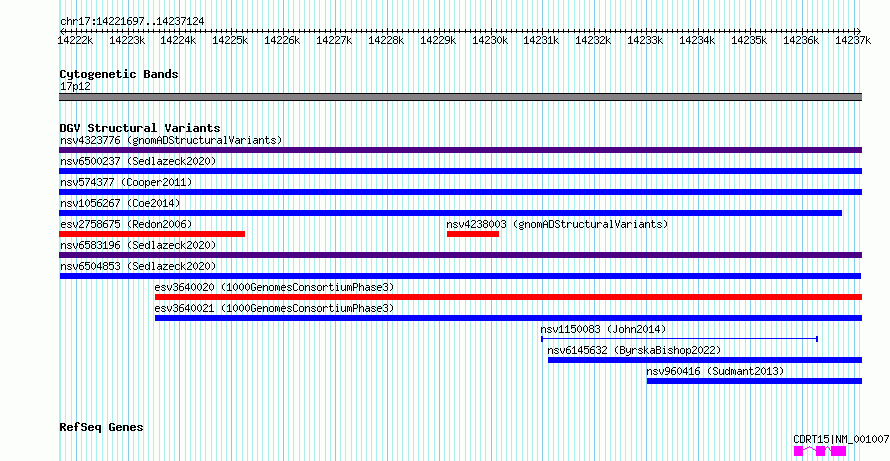Click the nsv960416 (Sudmant2013) label
The height and width of the screenshot is (461, 890).
click(715, 371)
